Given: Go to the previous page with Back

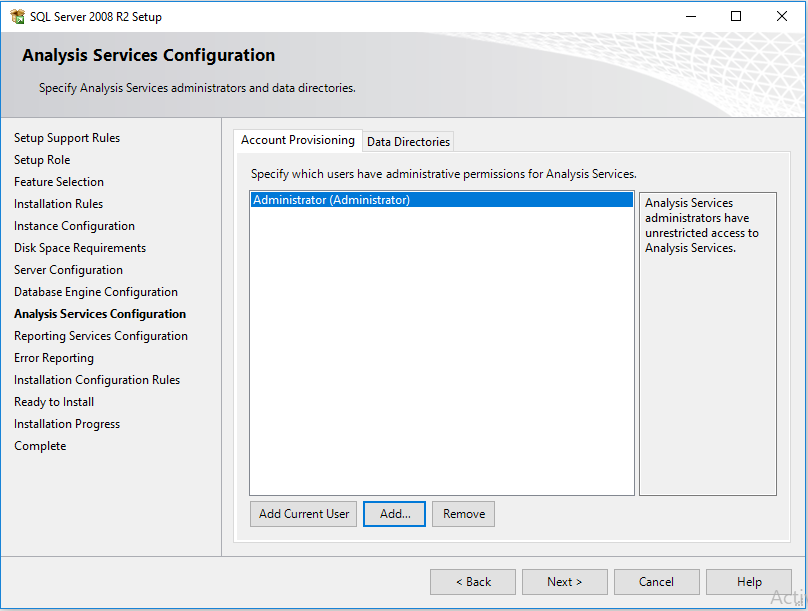Looking at the screenshot, I should tap(473, 582).
